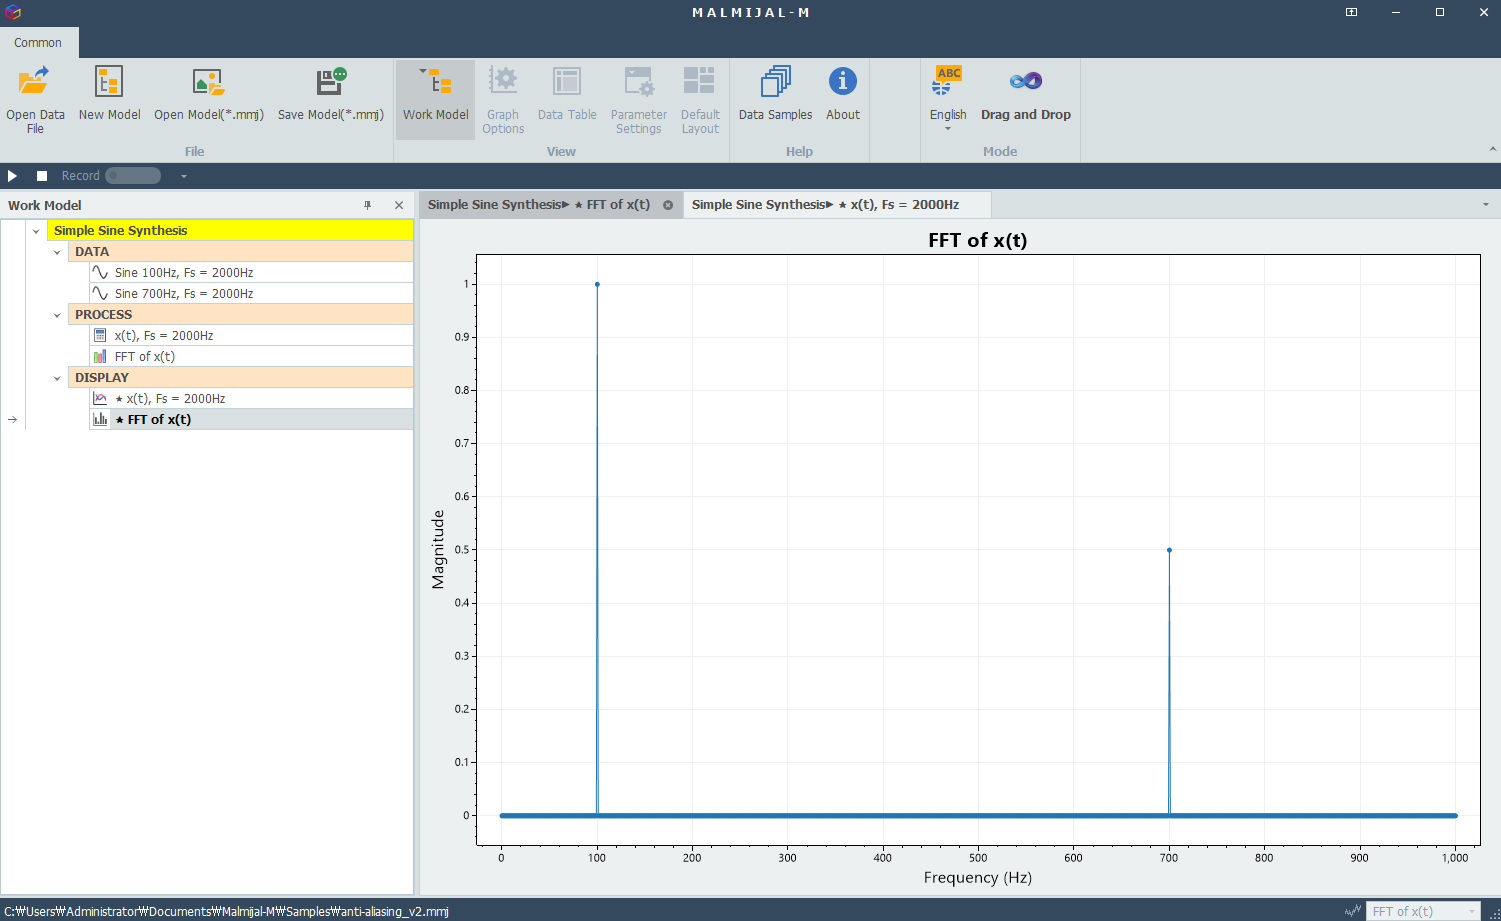Image resolution: width=1501 pixels, height=921 pixels.
Task: Select x(t), Fs = 2000Hz process item
Action: click(251, 335)
